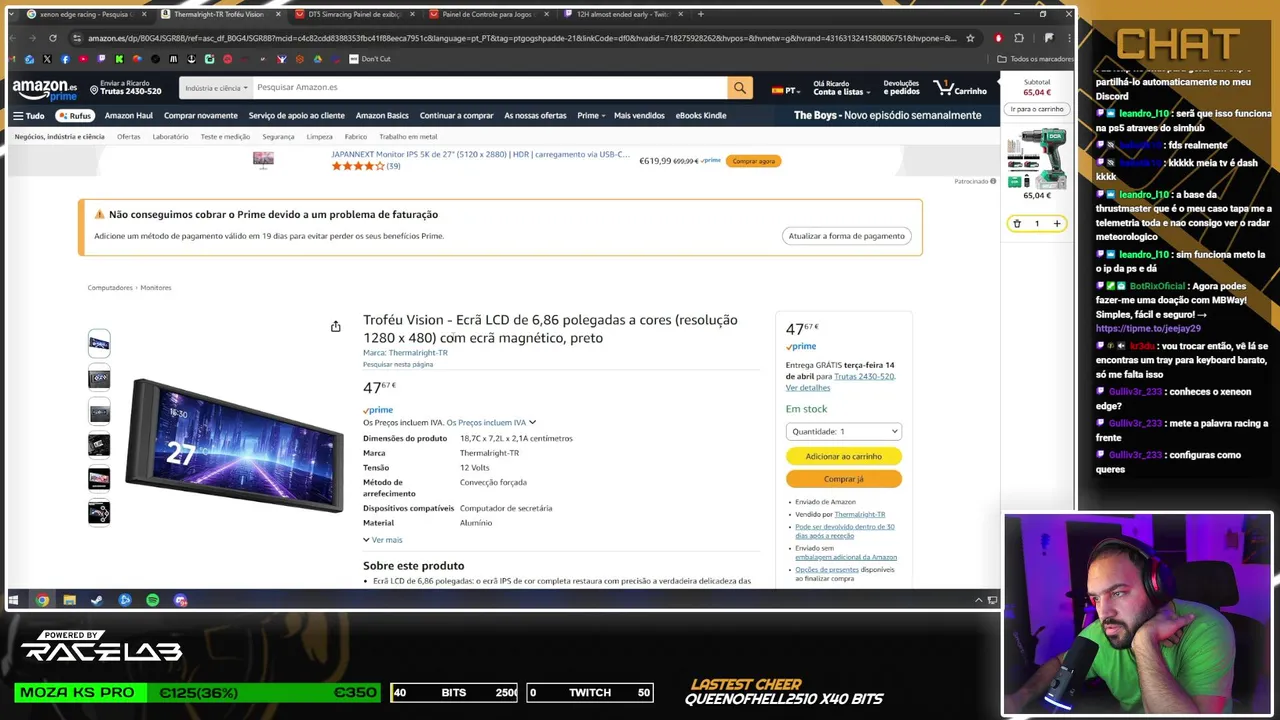Close the xenon edge racing tab
Viewport: 1280px width, 720px height.
[144, 14]
